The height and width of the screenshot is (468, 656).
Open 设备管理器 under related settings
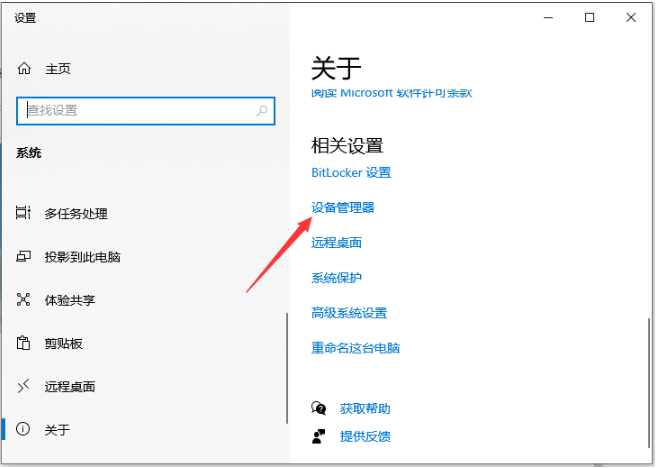343,207
